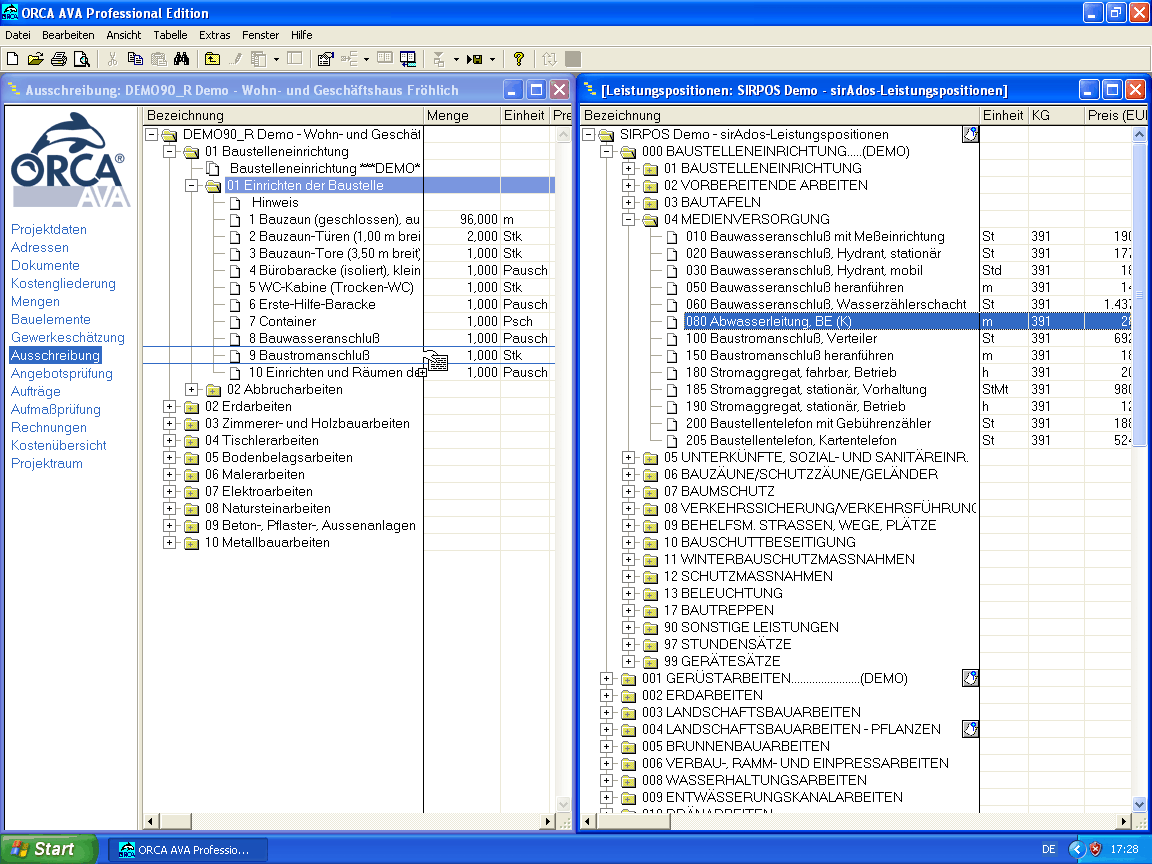Click the pencil edit toolbar icon
The image size is (1152, 864).
pyautogui.click(x=236, y=59)
